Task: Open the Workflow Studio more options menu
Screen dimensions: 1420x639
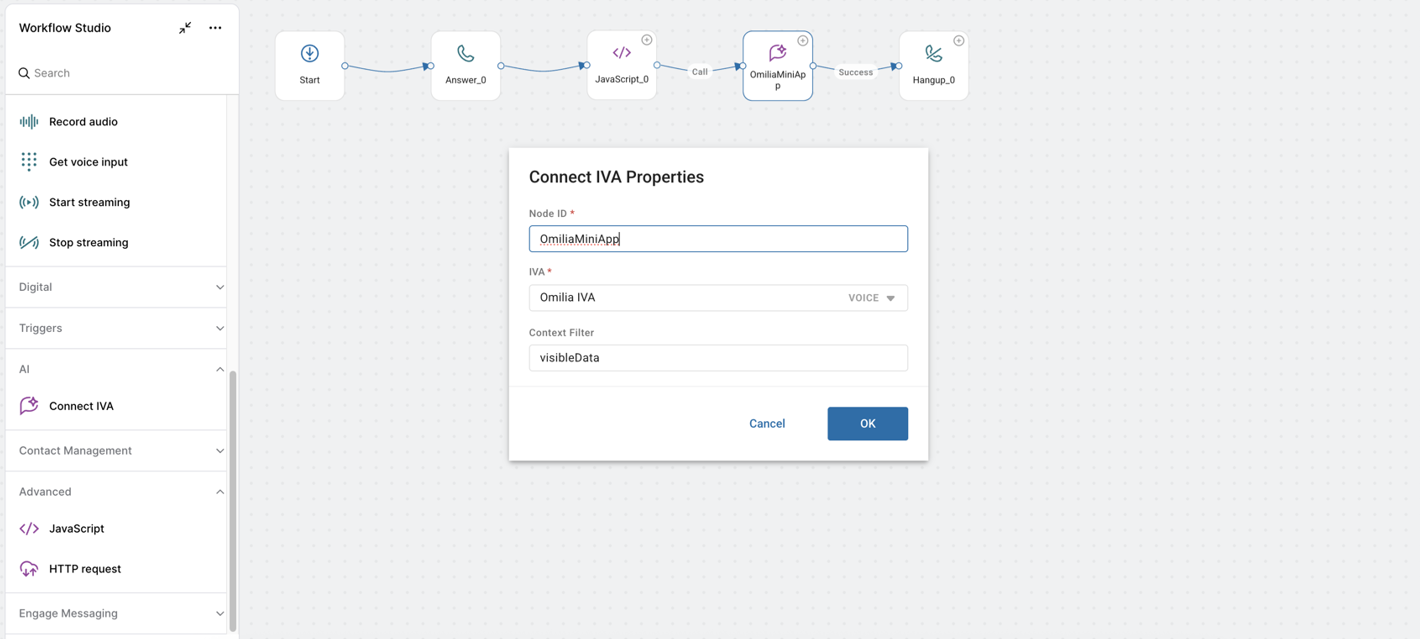Action: pos(215,28)
